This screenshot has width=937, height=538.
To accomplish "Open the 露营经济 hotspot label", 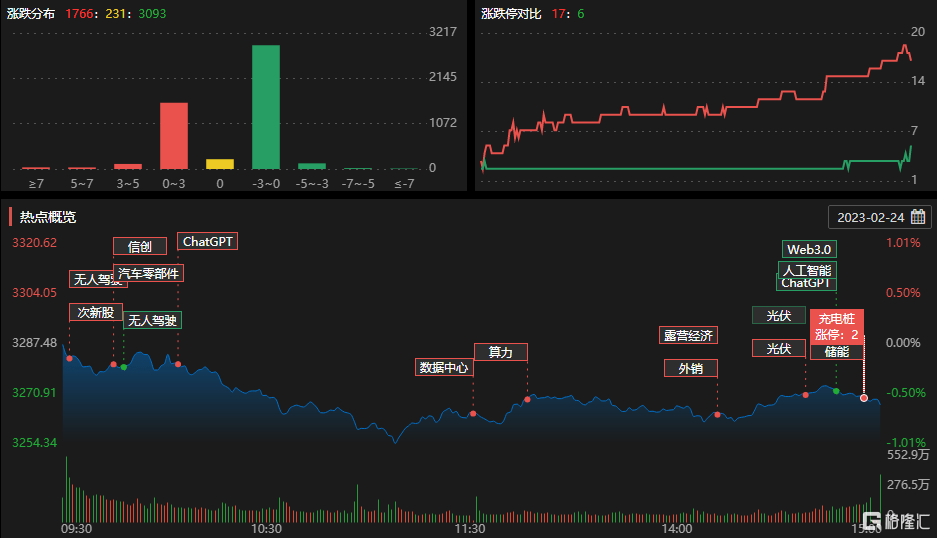I will click(x=688, y=335).
